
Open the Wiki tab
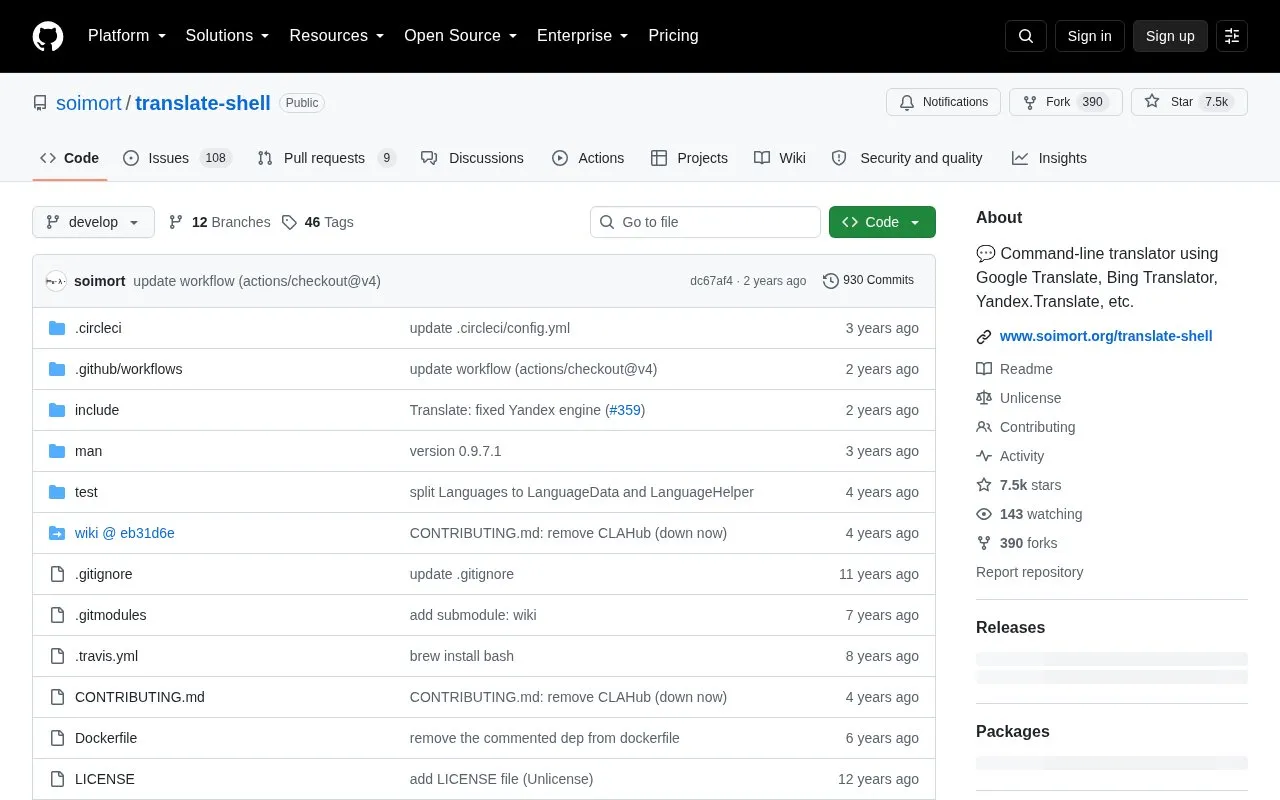coord(780,158)
